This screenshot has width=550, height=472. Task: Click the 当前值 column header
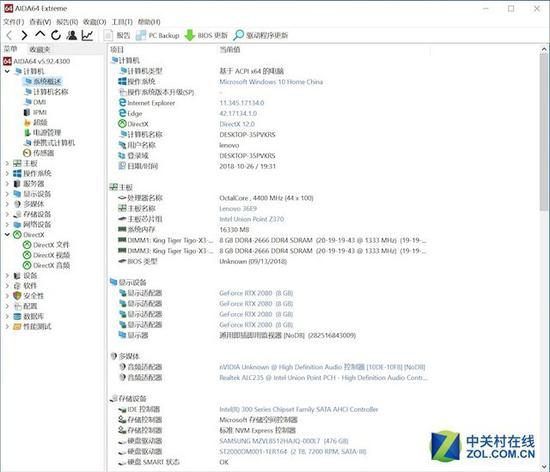[230, 49]
